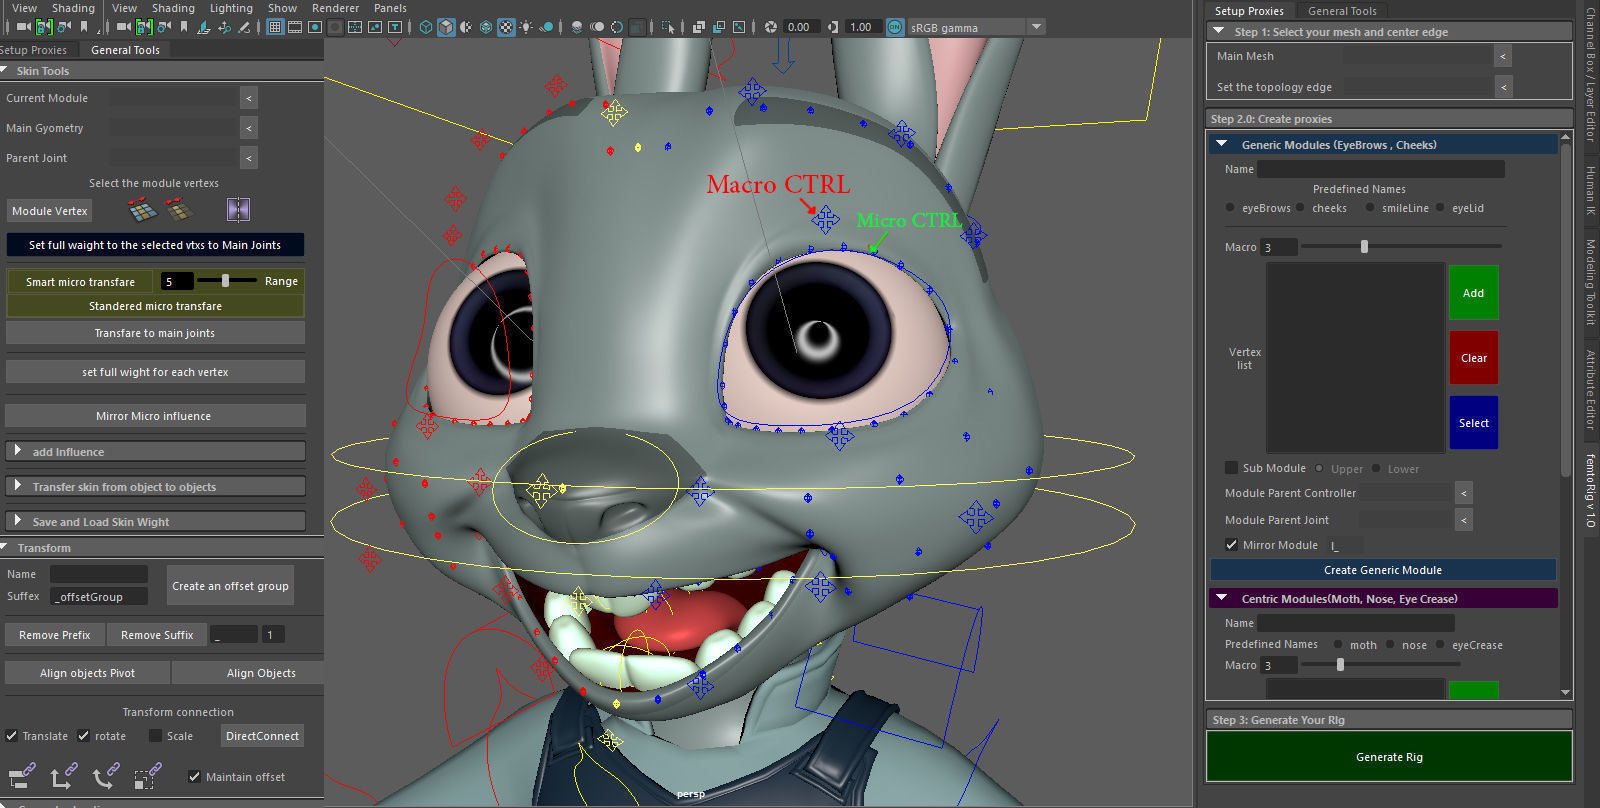Click the green Add button
This screenshot has width=1600, height=808.
1474,293
